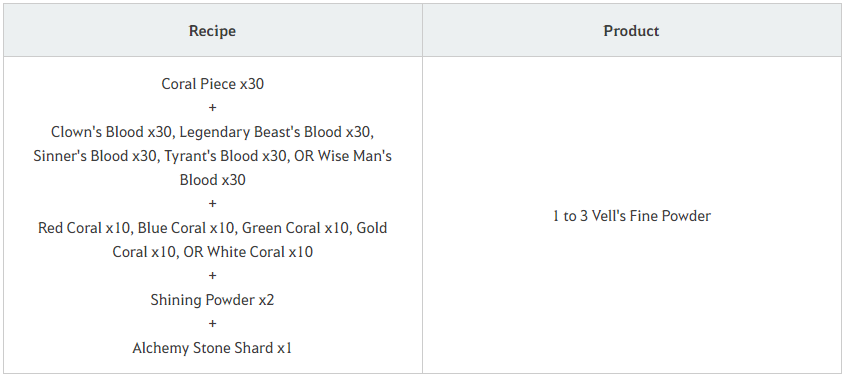Screen dimensions: 846x378
Task: Click 1 to 3 Vell's Fine Powder
Action: [632, 216]
